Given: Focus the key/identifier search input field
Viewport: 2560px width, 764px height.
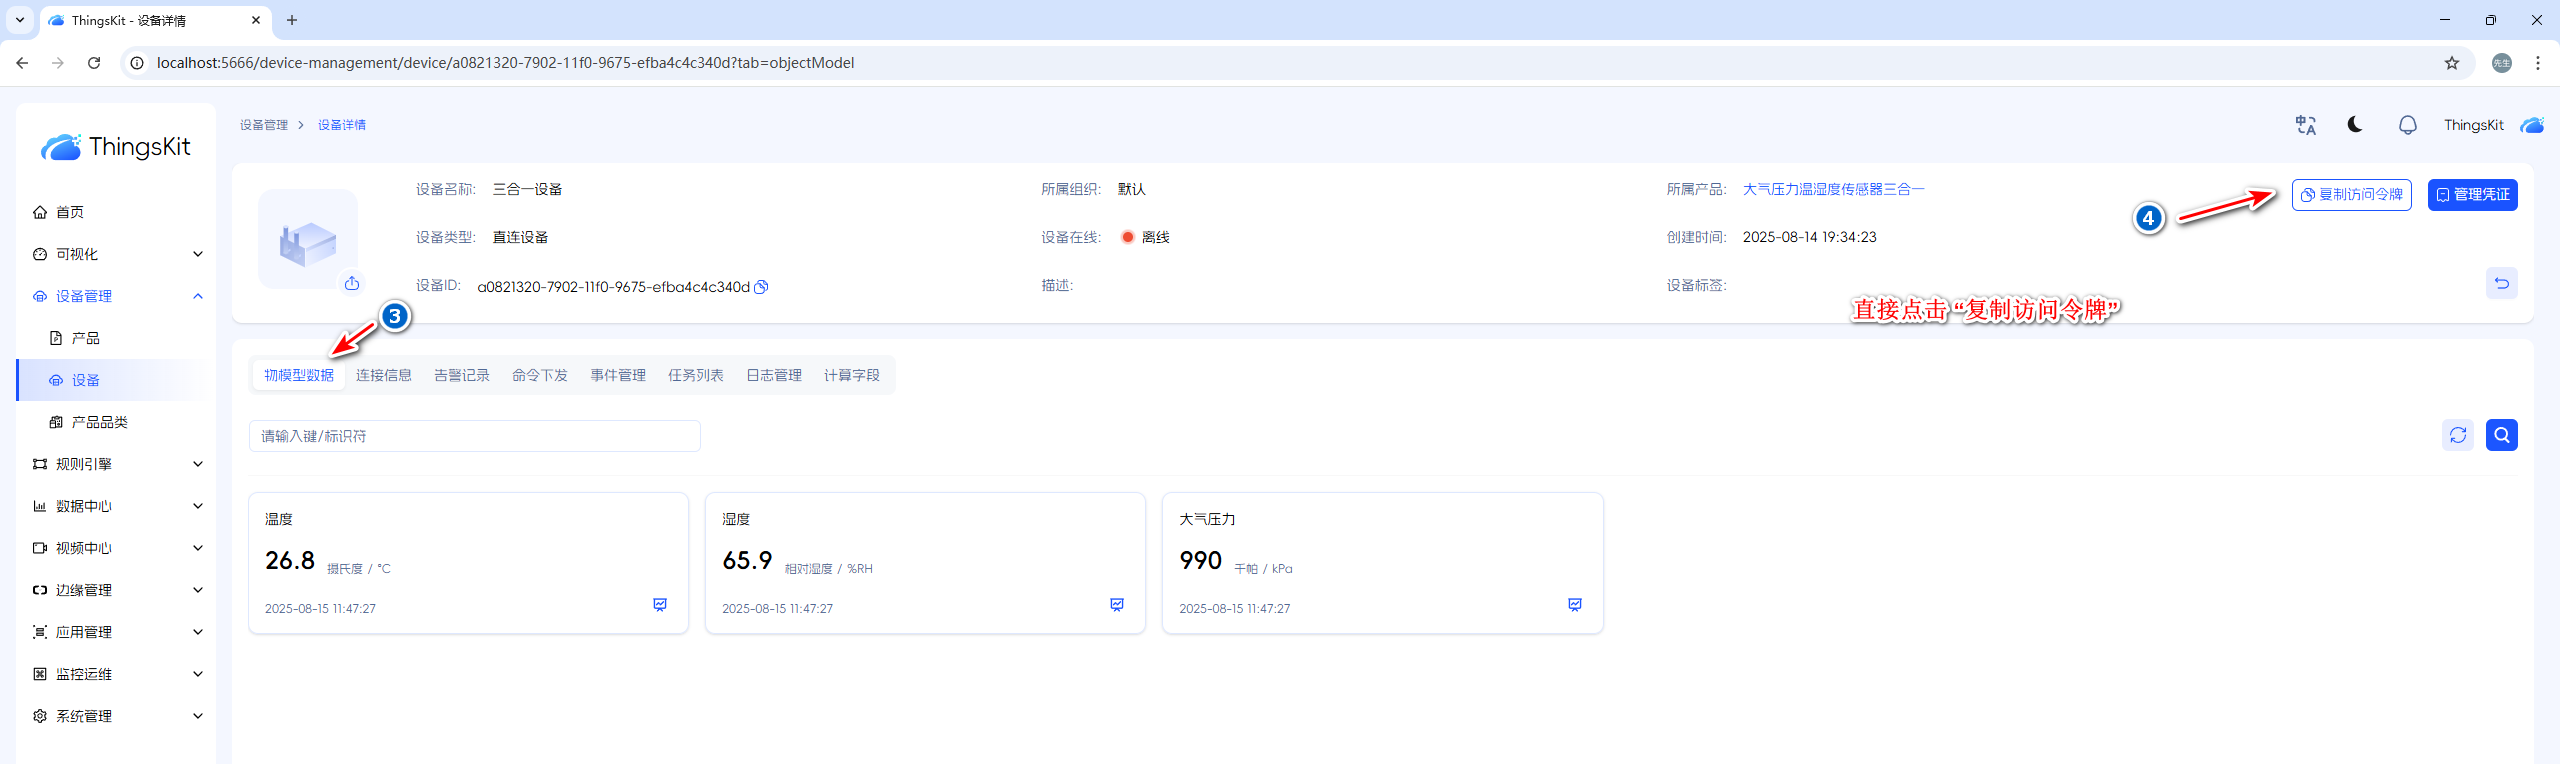Looking at the screenshot, I should [474, 436].
